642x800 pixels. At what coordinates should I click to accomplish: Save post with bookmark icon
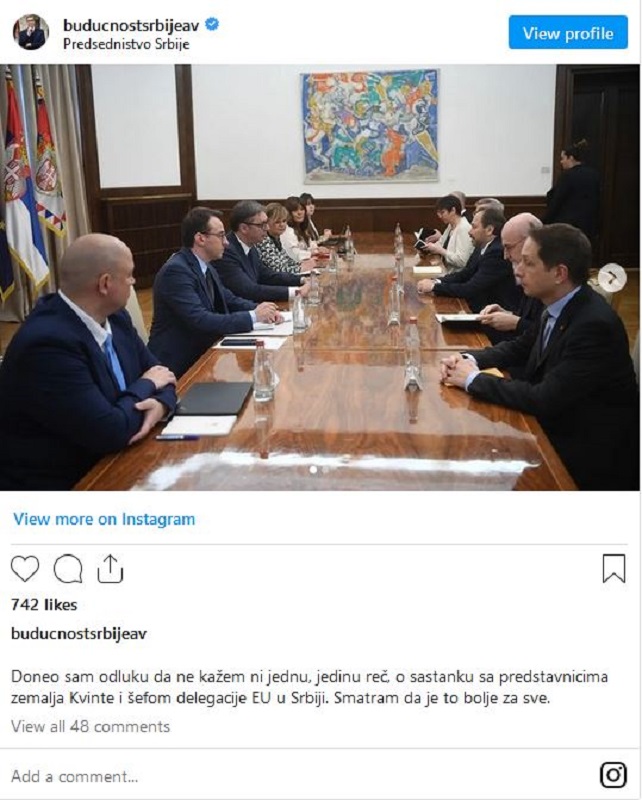pyautogui.click(x=613, y=568)
